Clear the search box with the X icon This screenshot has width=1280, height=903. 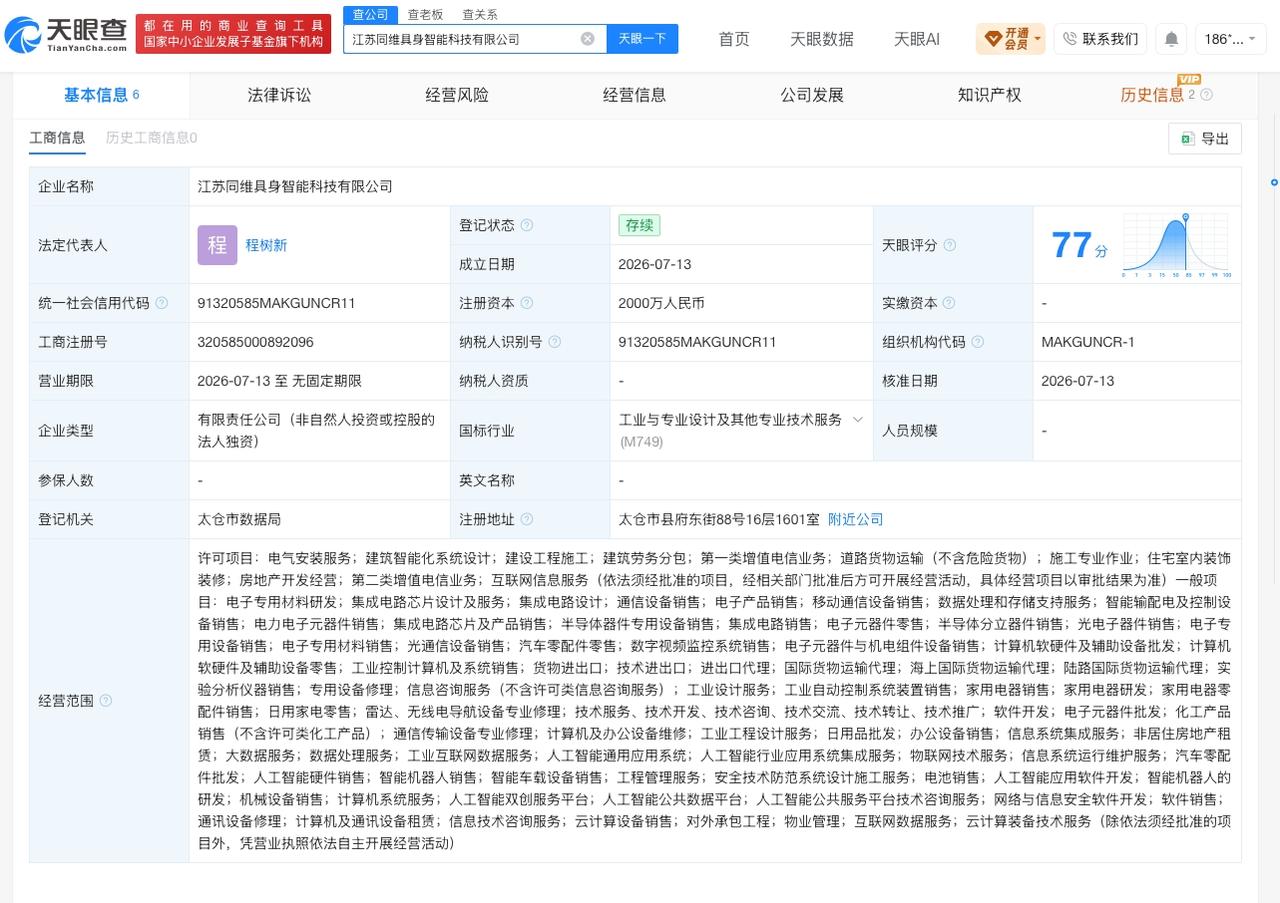point(588,39)
